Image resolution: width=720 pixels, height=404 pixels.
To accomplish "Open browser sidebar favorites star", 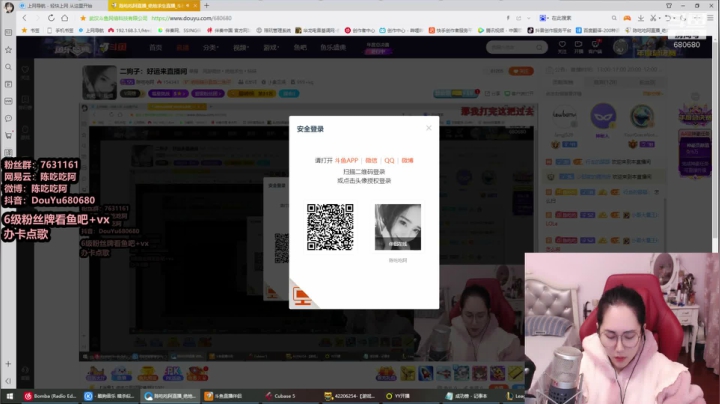I will (x=8, y=50).
